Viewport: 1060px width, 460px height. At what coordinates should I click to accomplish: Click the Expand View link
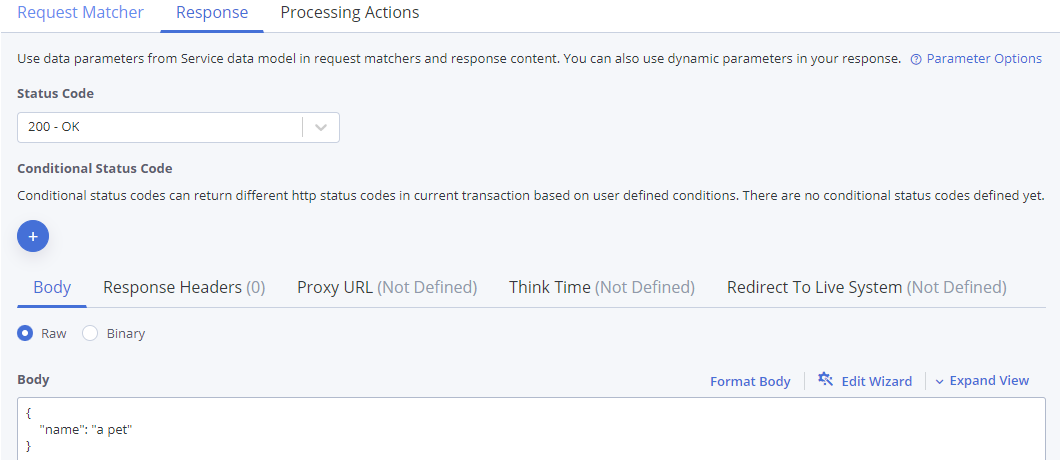coord(989,381)
